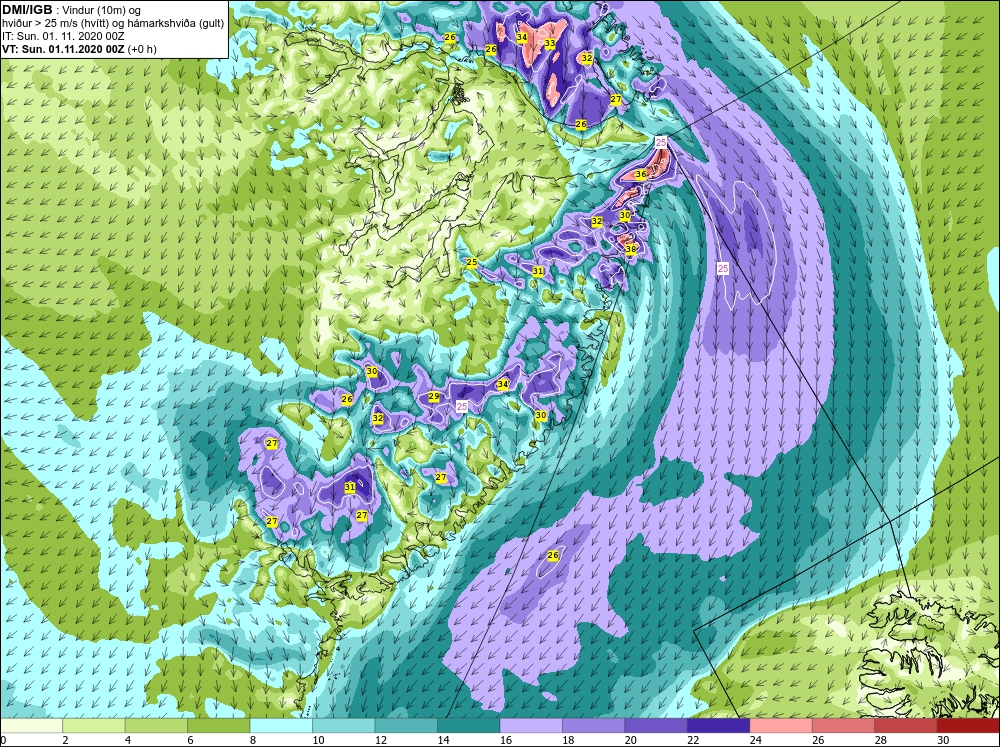Pick the above-30 m/s dark red legend swatch
Screen dimensions: 1000x747
click(968, 726)
